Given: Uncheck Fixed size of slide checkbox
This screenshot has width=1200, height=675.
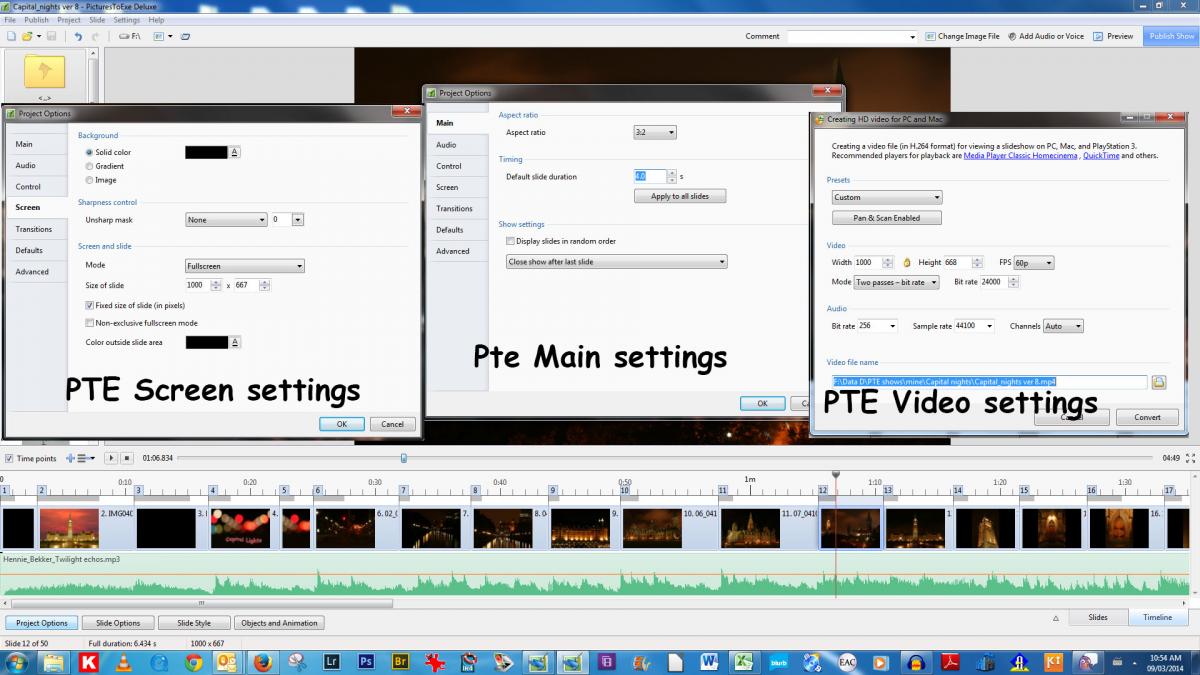Looking at the screenshot, I should coord(90,305).
